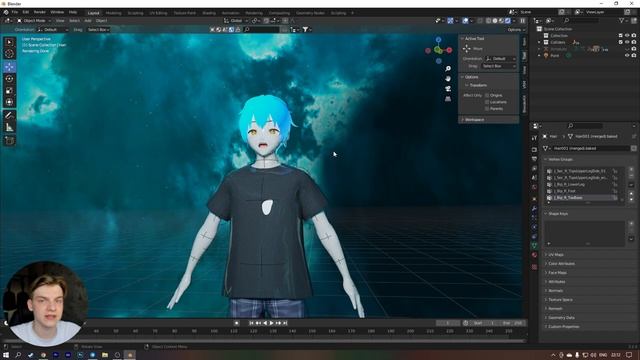Open the Material properties tab icon
Screen dimensions: 640x360
click(x=534, y=255)
